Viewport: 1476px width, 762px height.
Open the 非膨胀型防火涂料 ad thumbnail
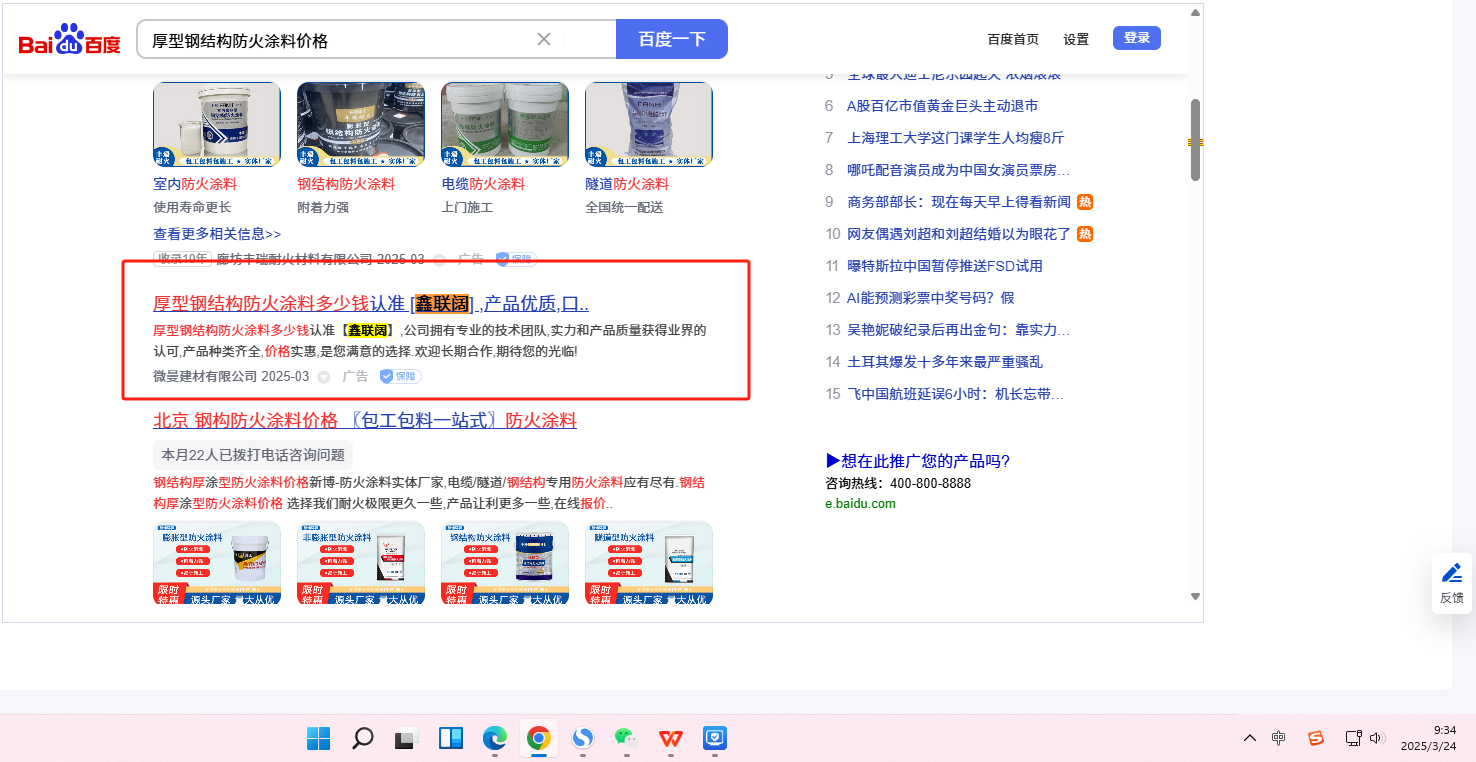tap(361, 563)
